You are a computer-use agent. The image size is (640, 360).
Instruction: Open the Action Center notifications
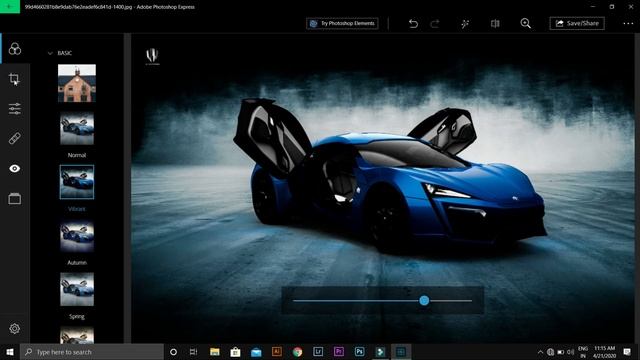click(627, 352)
